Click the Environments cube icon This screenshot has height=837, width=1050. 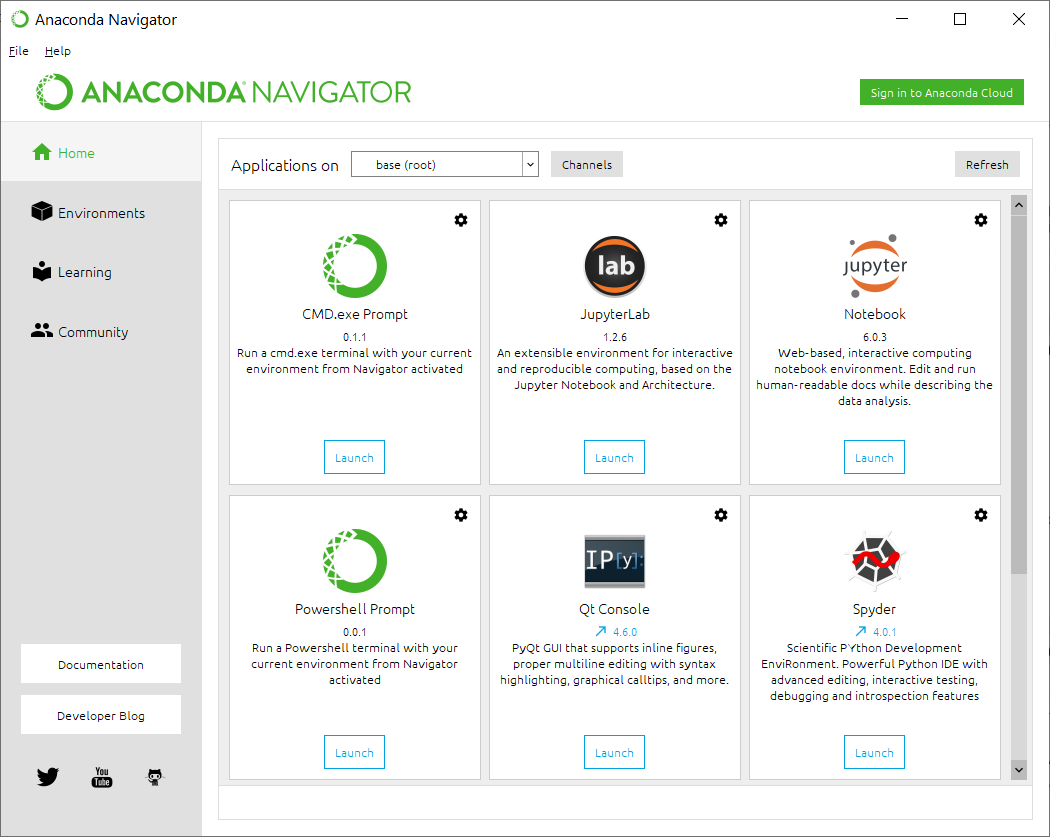pyautogui.click(x=42, y=212)
